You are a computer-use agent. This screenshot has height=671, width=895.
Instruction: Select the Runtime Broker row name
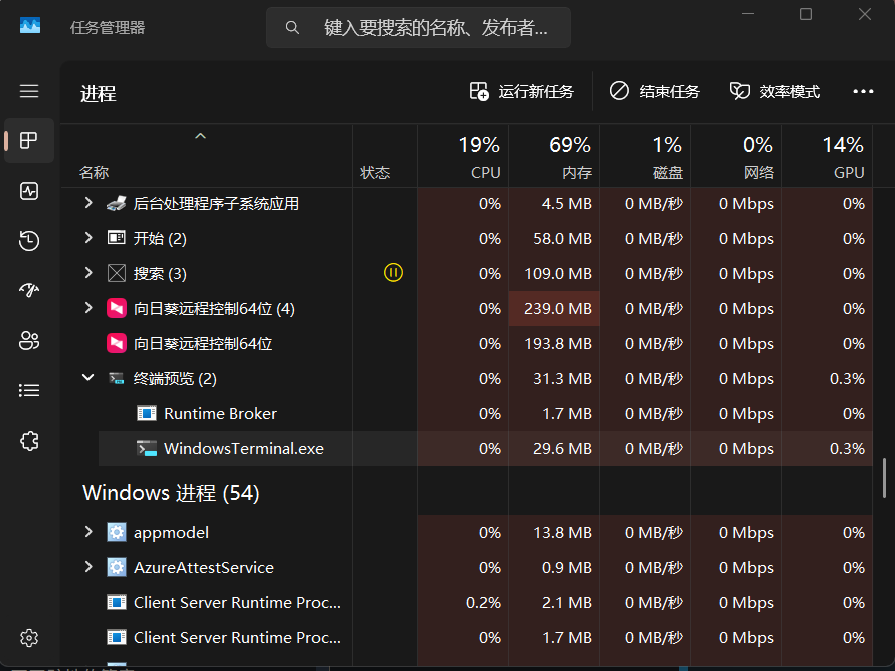click(x=220, y=413)
